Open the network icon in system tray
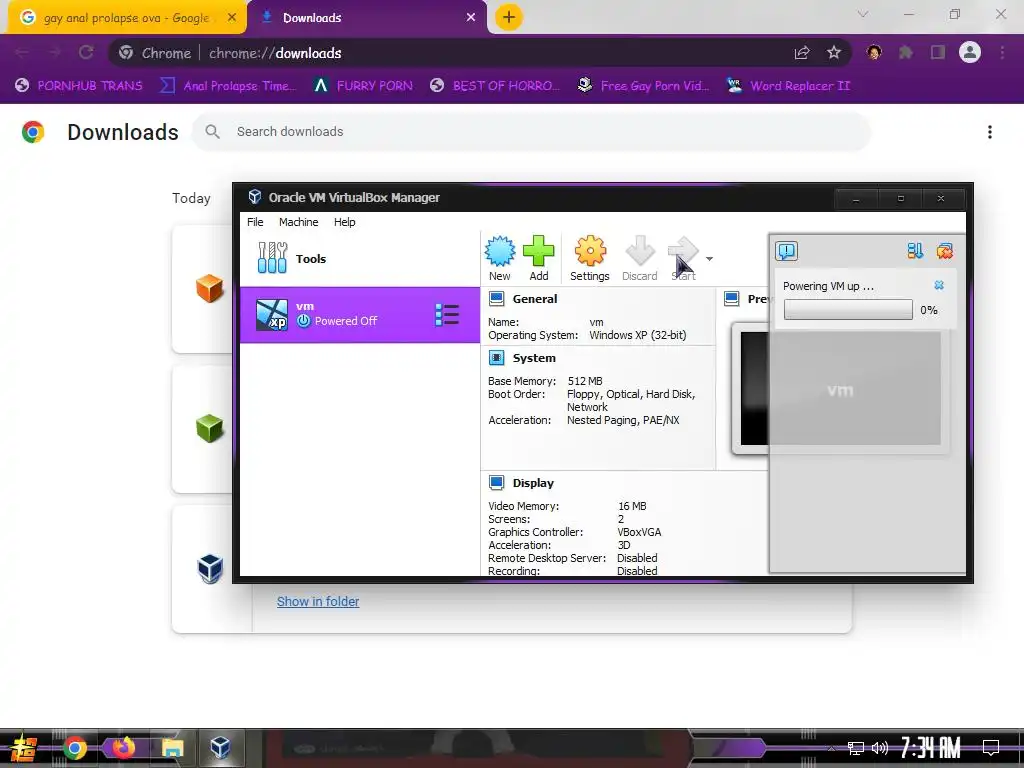The height and width of the screenshot is (768, 1024). tap(856, 748)
